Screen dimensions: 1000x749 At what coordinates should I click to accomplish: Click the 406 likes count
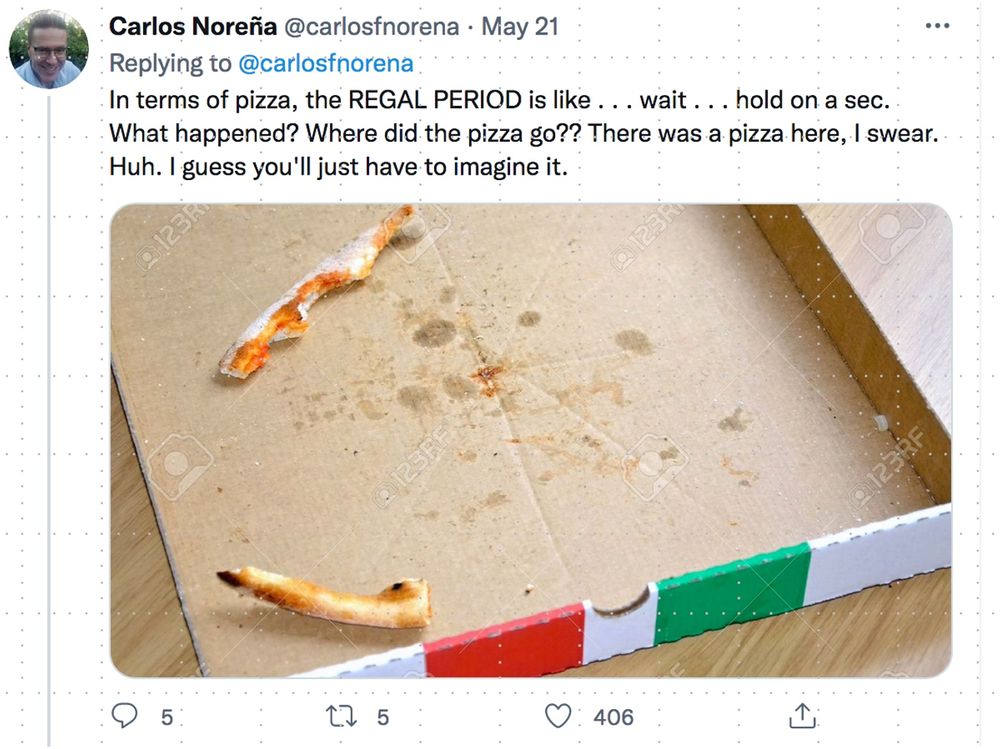click(613, 717)
